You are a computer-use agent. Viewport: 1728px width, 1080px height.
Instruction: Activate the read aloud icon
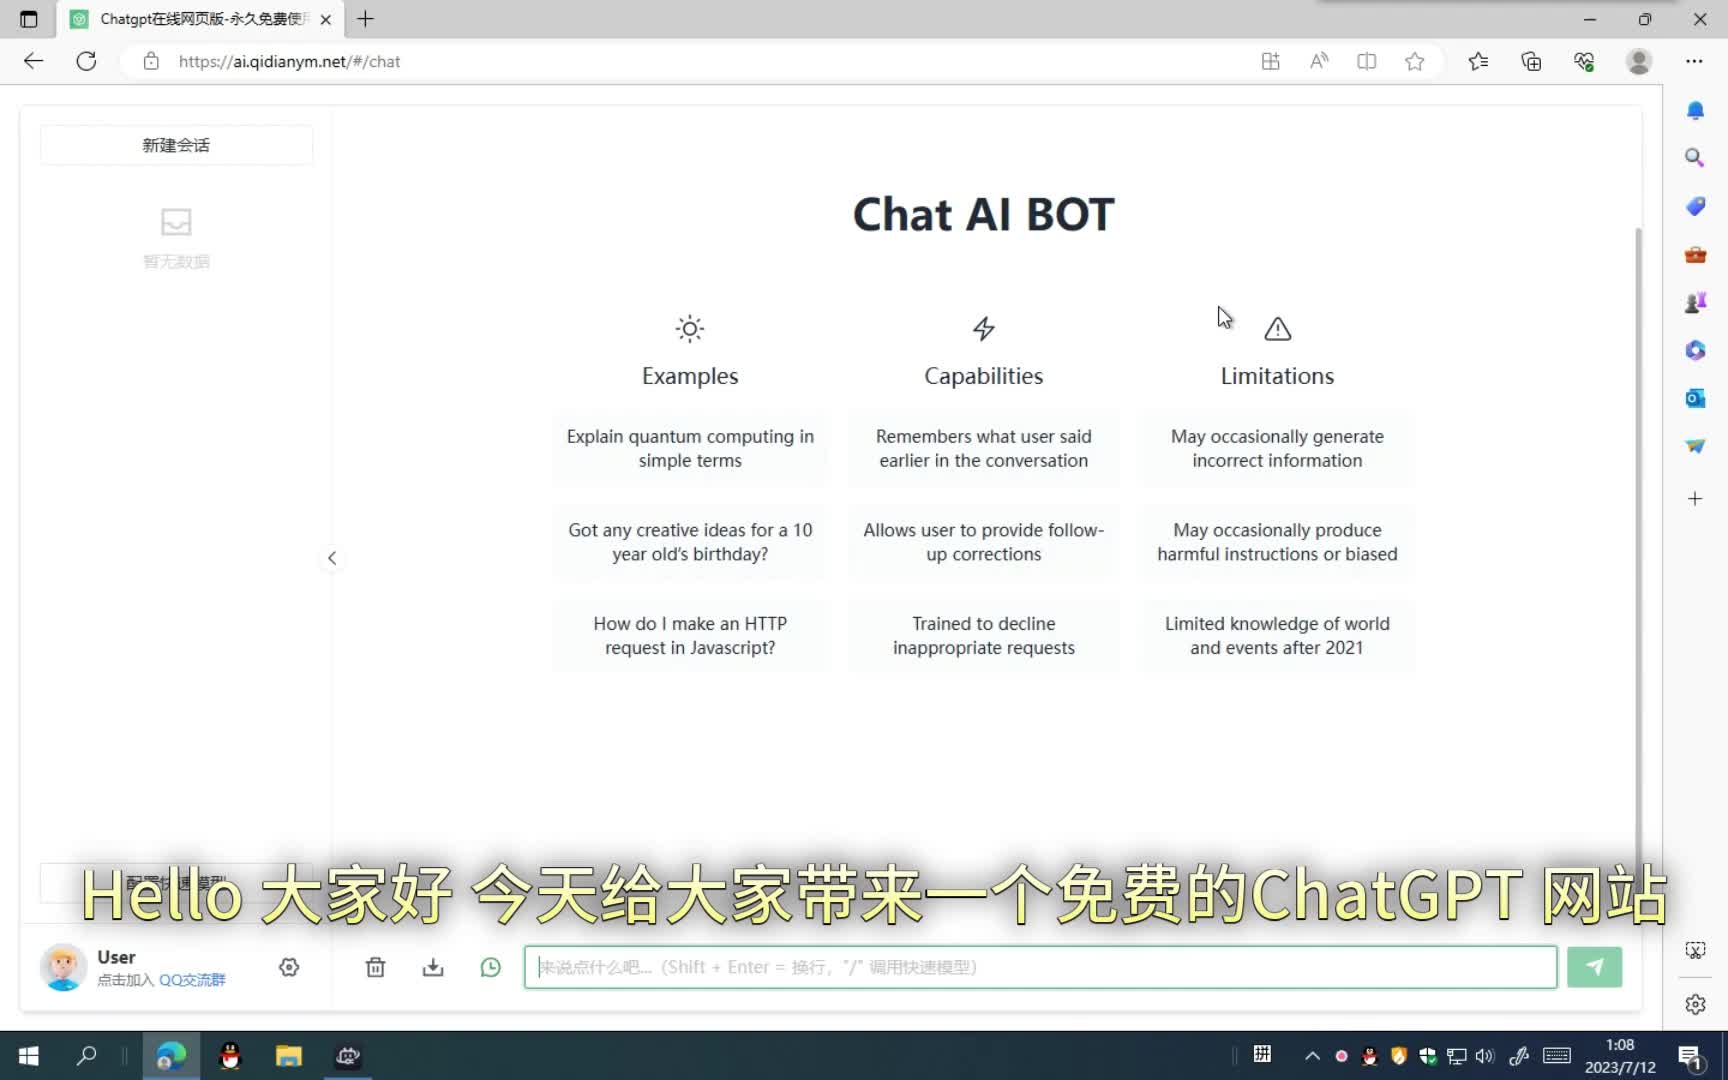click(x=1319, y=61)
